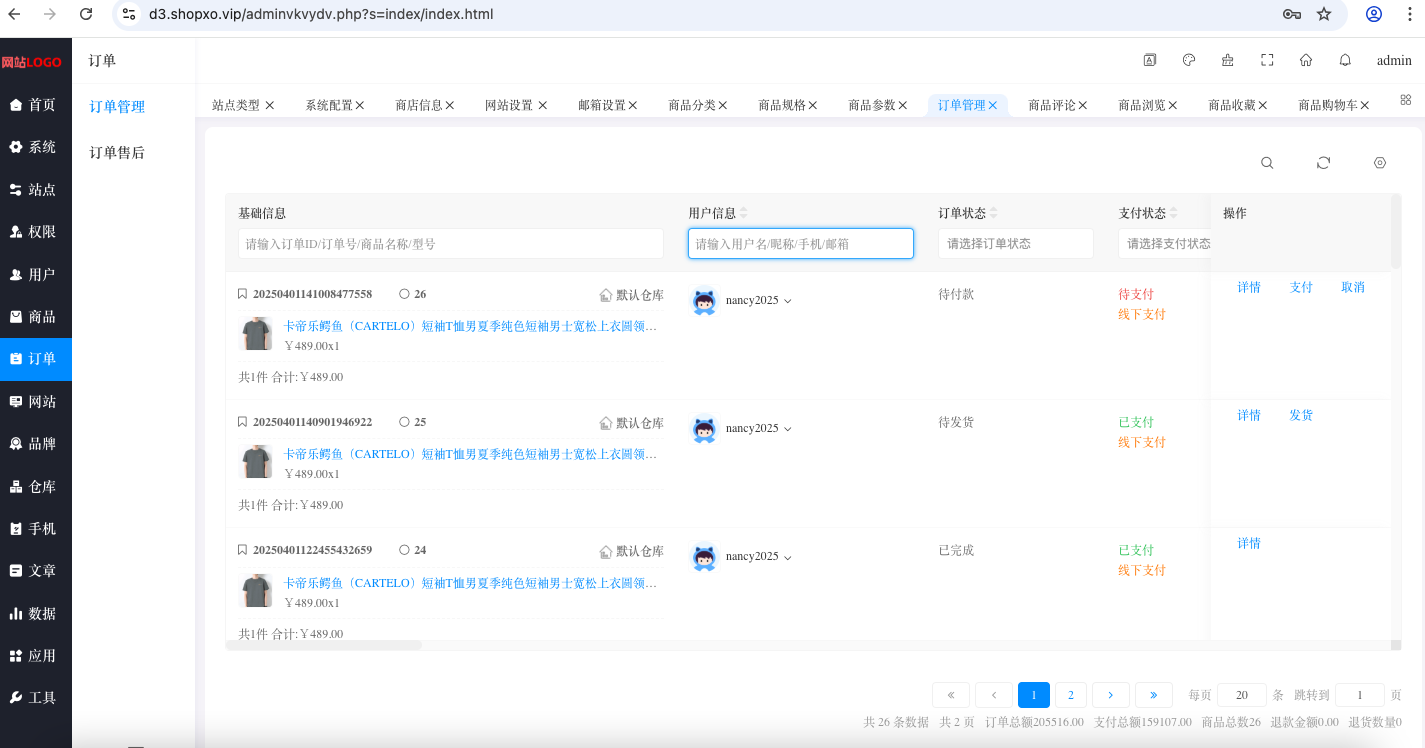1425x748 pixels.
Task: Open 系统 in left sidebar
Action: click(x=35, y=147)
